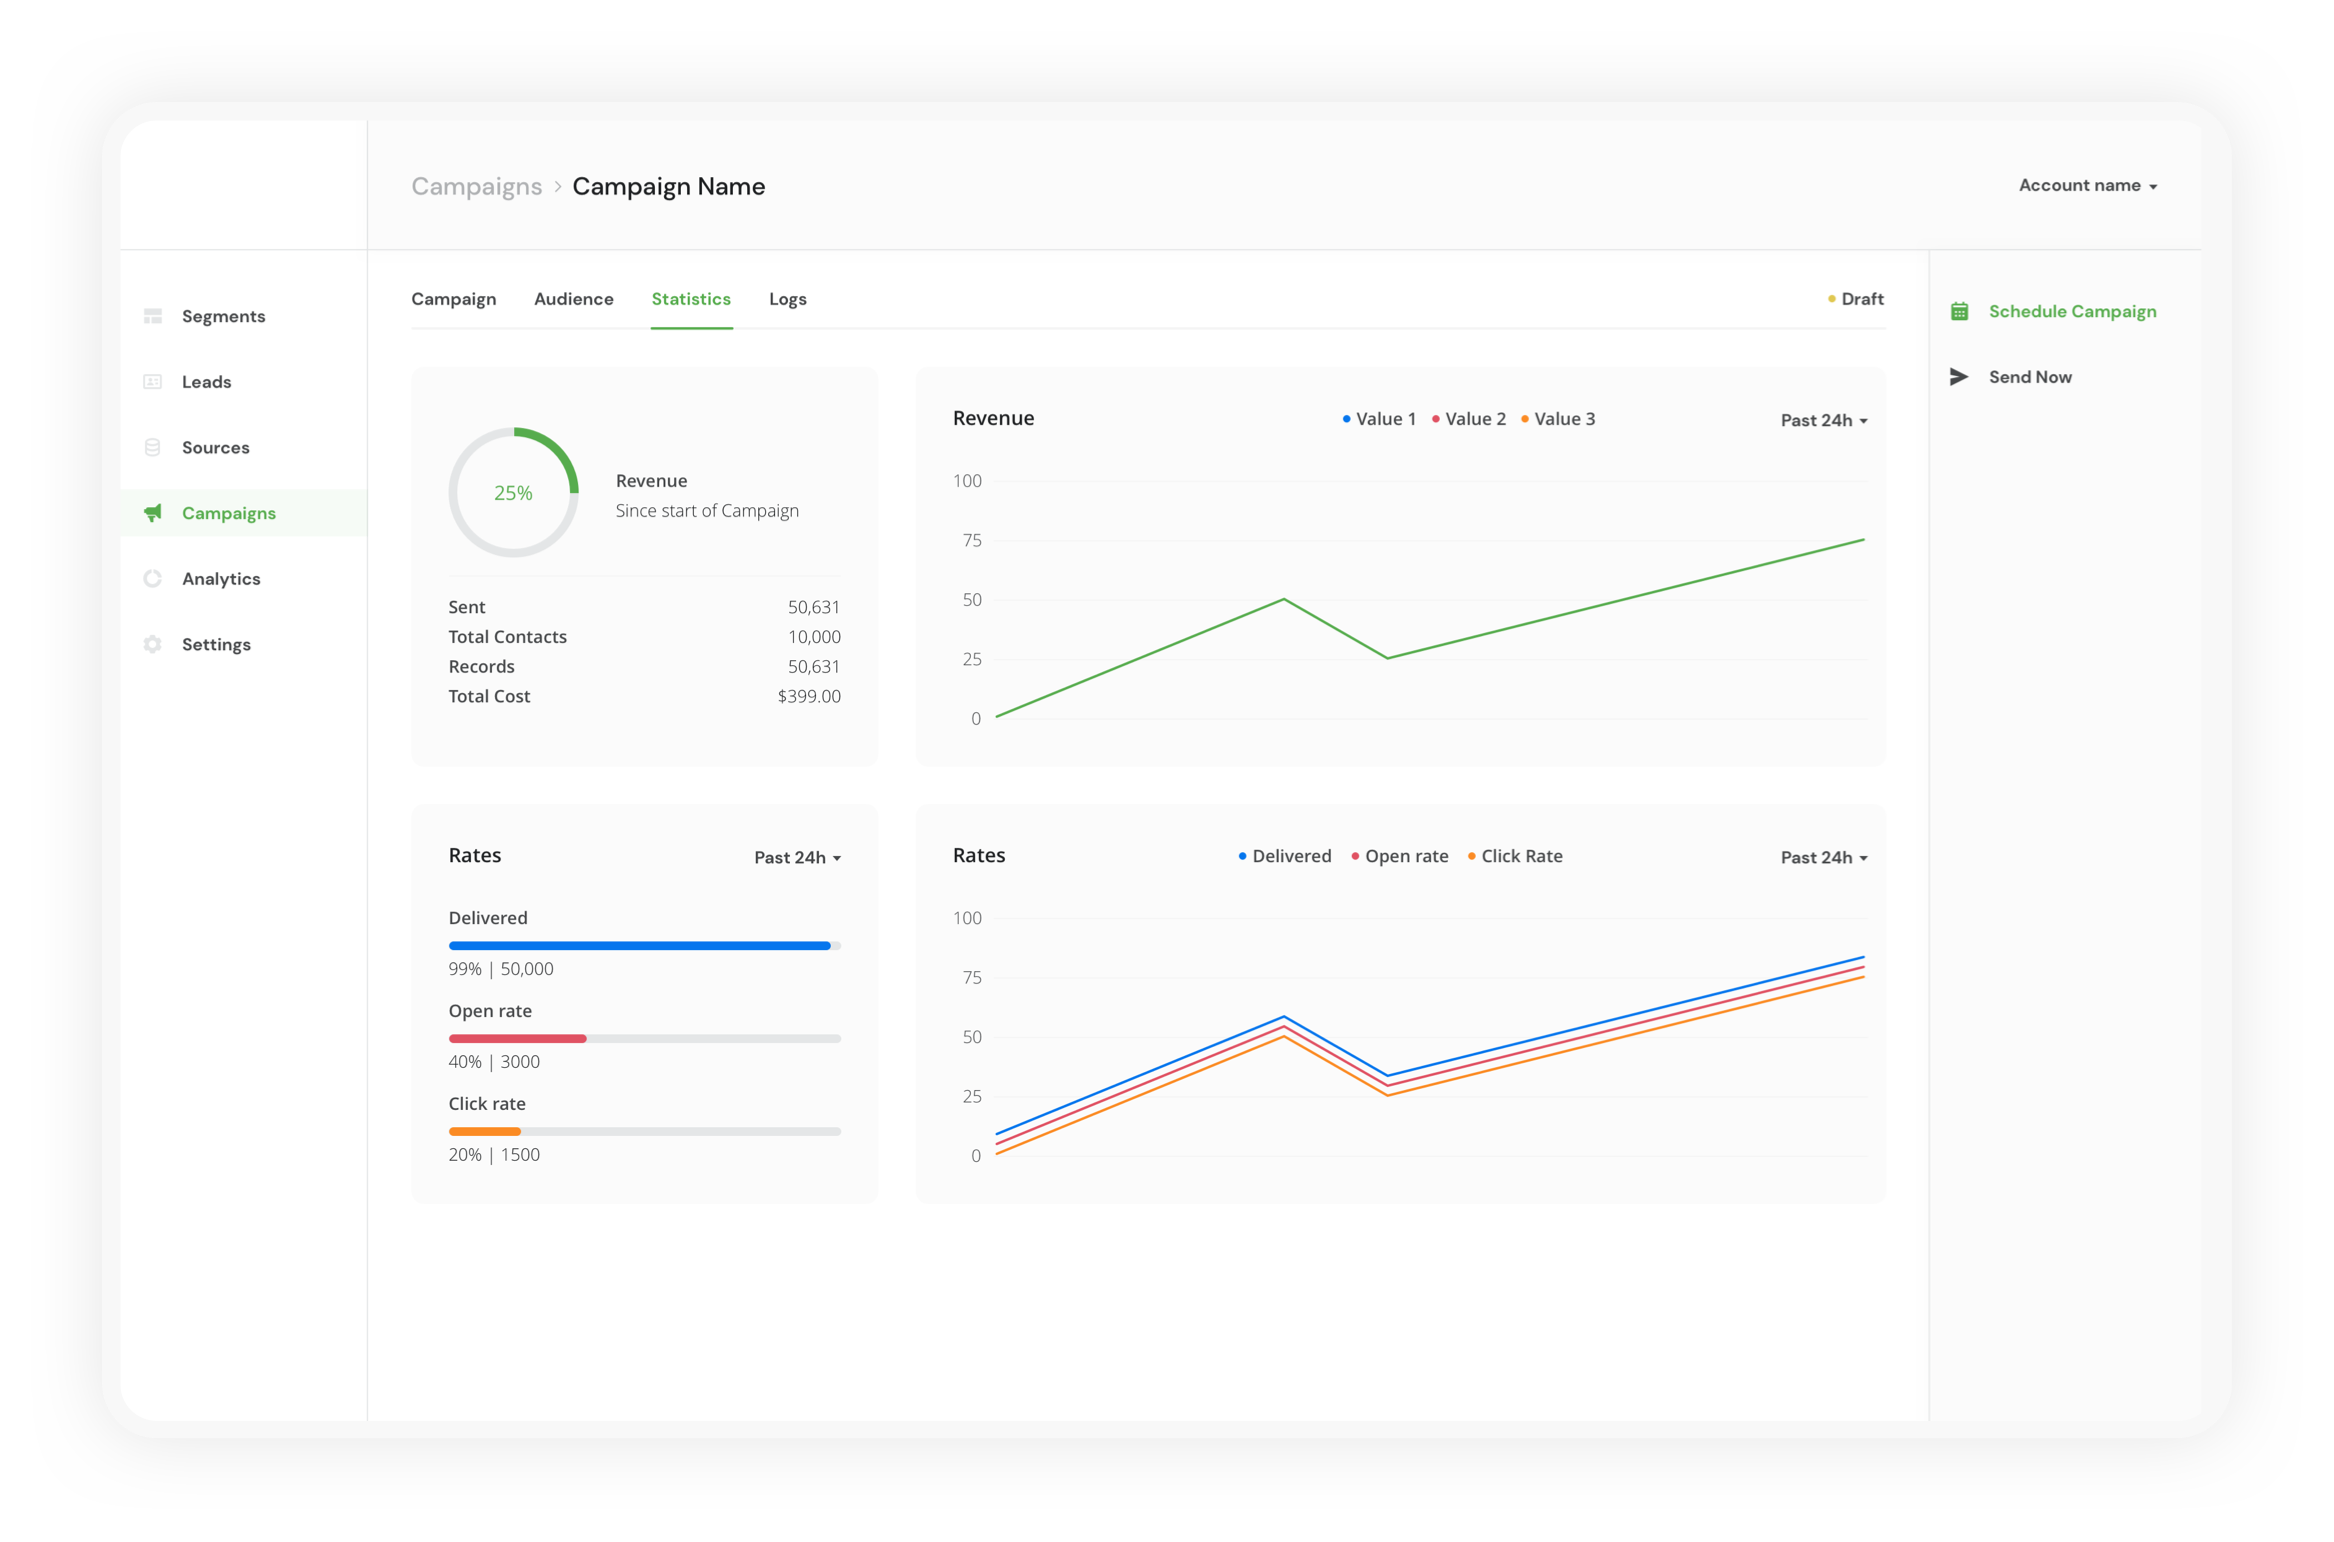
Task: Open the Account name dropdown
Action: pyautogui.click(x=2088, y=185)
